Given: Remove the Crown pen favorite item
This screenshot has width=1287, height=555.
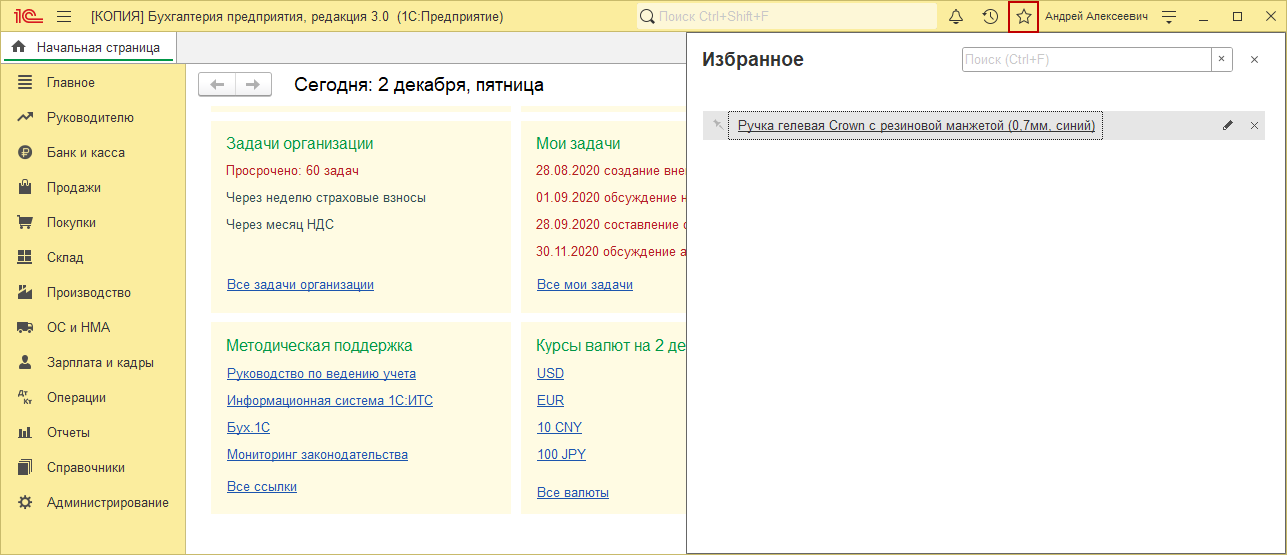Looking at the screenshot, I should [1254, 126].
